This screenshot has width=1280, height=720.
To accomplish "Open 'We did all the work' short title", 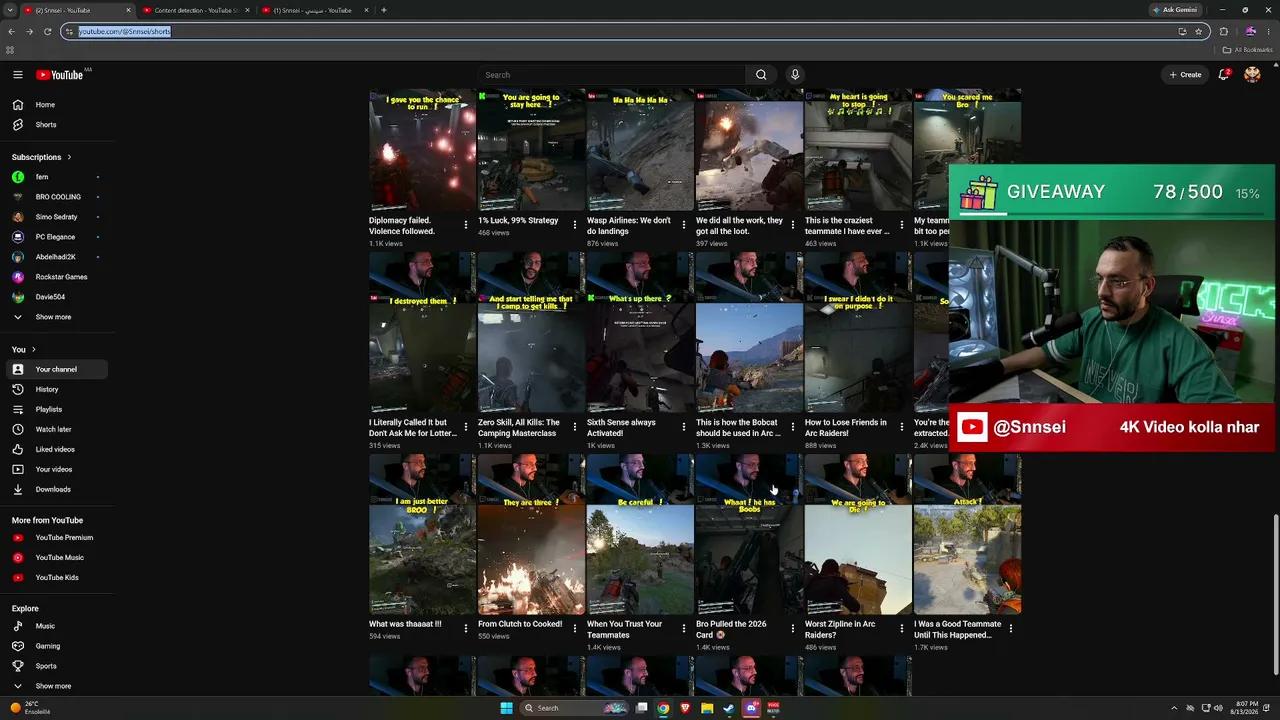I will tap(740, 226).
